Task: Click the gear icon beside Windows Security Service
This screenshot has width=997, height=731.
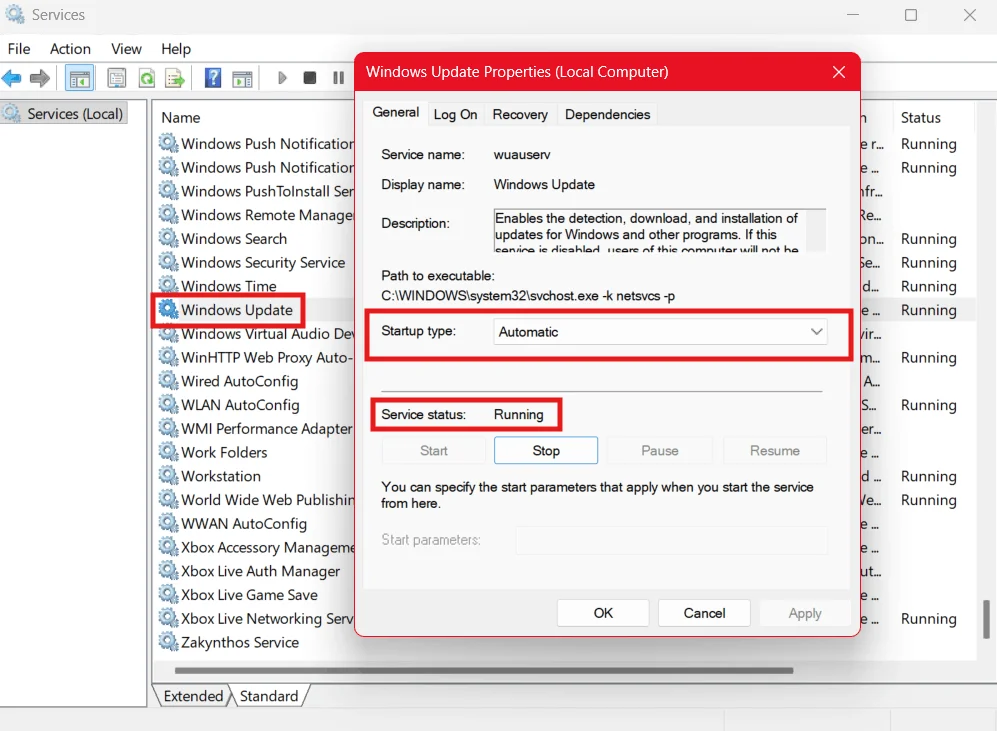Action: click(168, 261)
